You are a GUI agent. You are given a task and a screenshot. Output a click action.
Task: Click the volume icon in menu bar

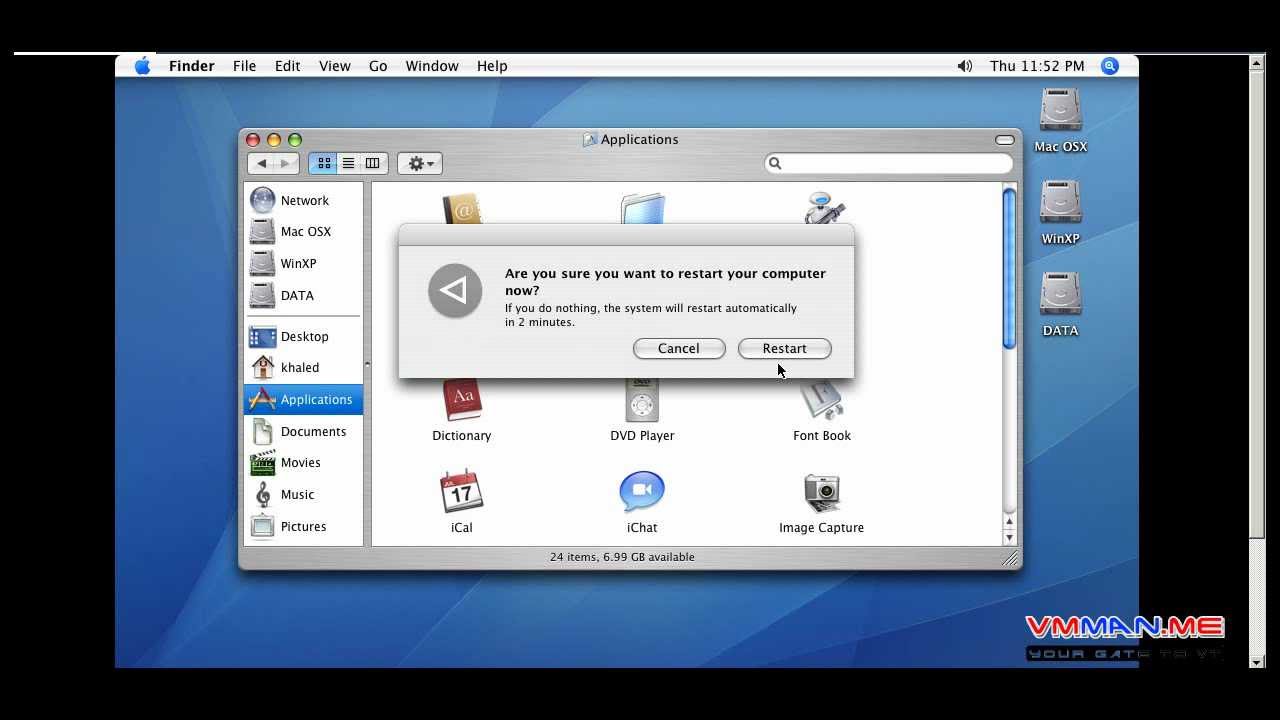tap(964, 66)
